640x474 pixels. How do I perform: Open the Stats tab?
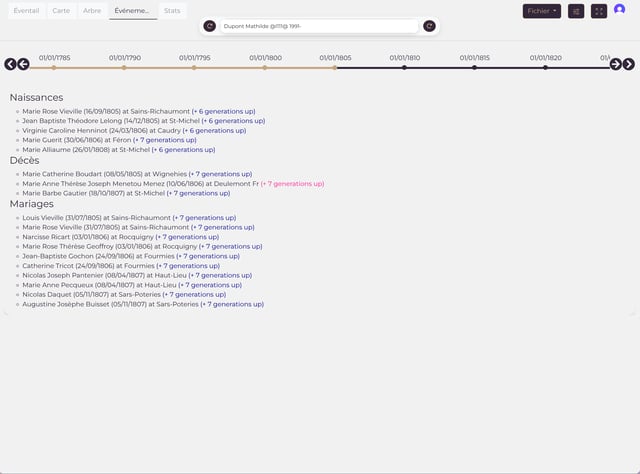172,11
